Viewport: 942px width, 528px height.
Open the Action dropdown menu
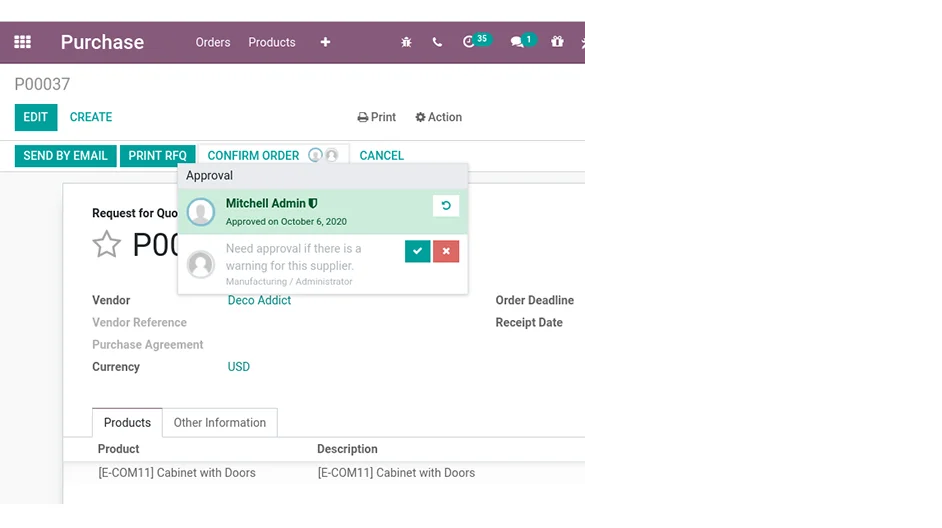438,117
